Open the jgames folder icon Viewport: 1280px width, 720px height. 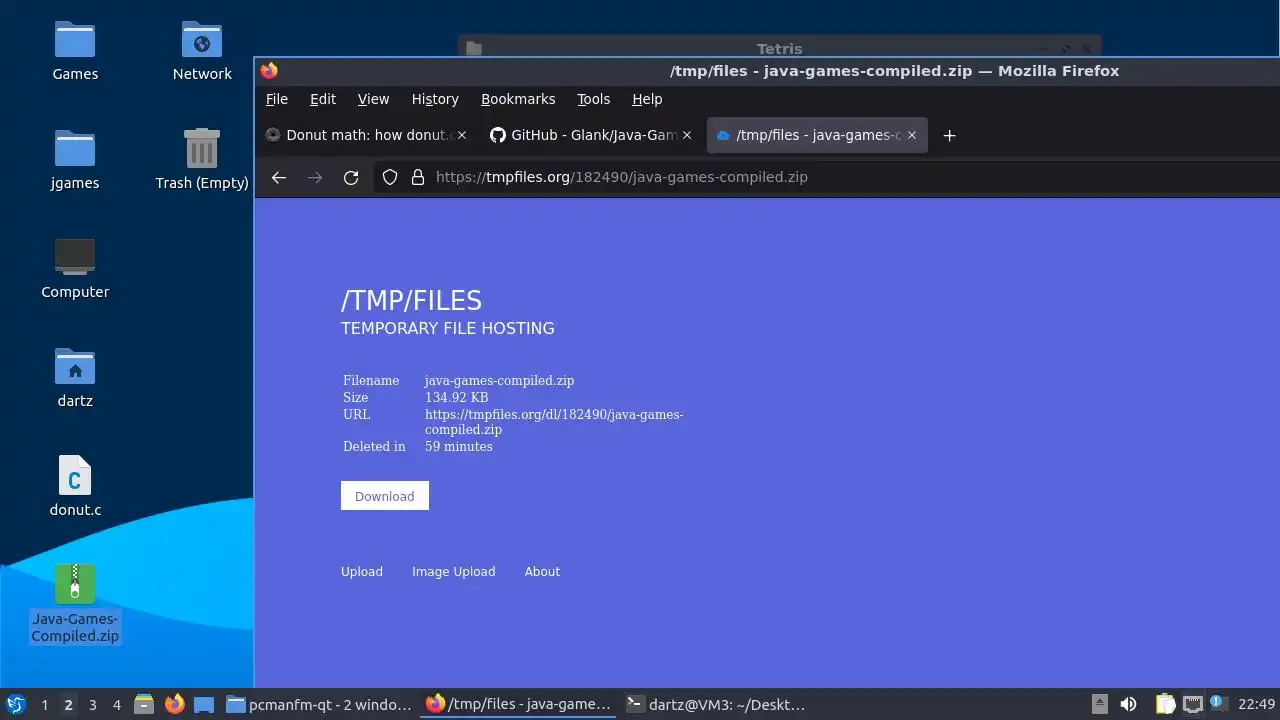pyautogui.click(x=75, y=159)
